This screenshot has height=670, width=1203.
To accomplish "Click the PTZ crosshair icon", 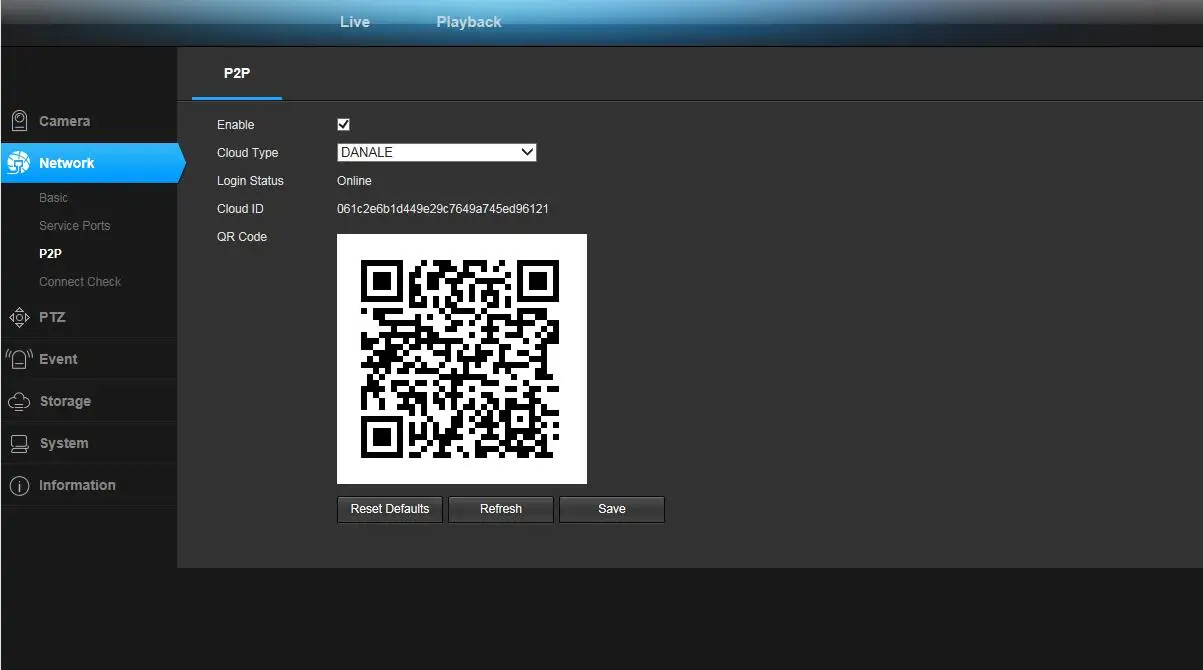I will (x=19, y=317).
